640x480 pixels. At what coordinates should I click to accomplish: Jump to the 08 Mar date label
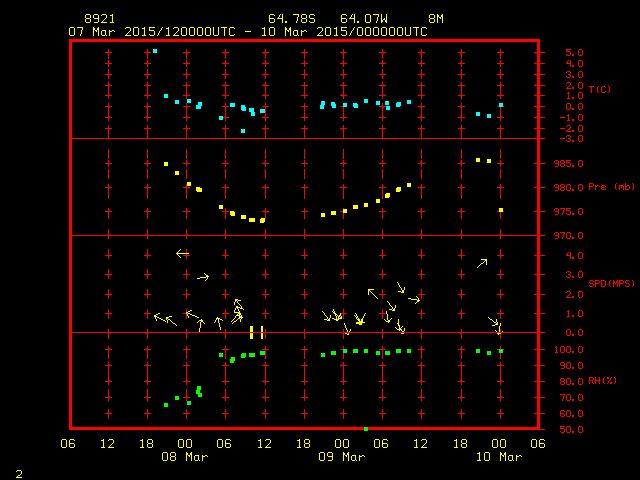click(184, 457)
